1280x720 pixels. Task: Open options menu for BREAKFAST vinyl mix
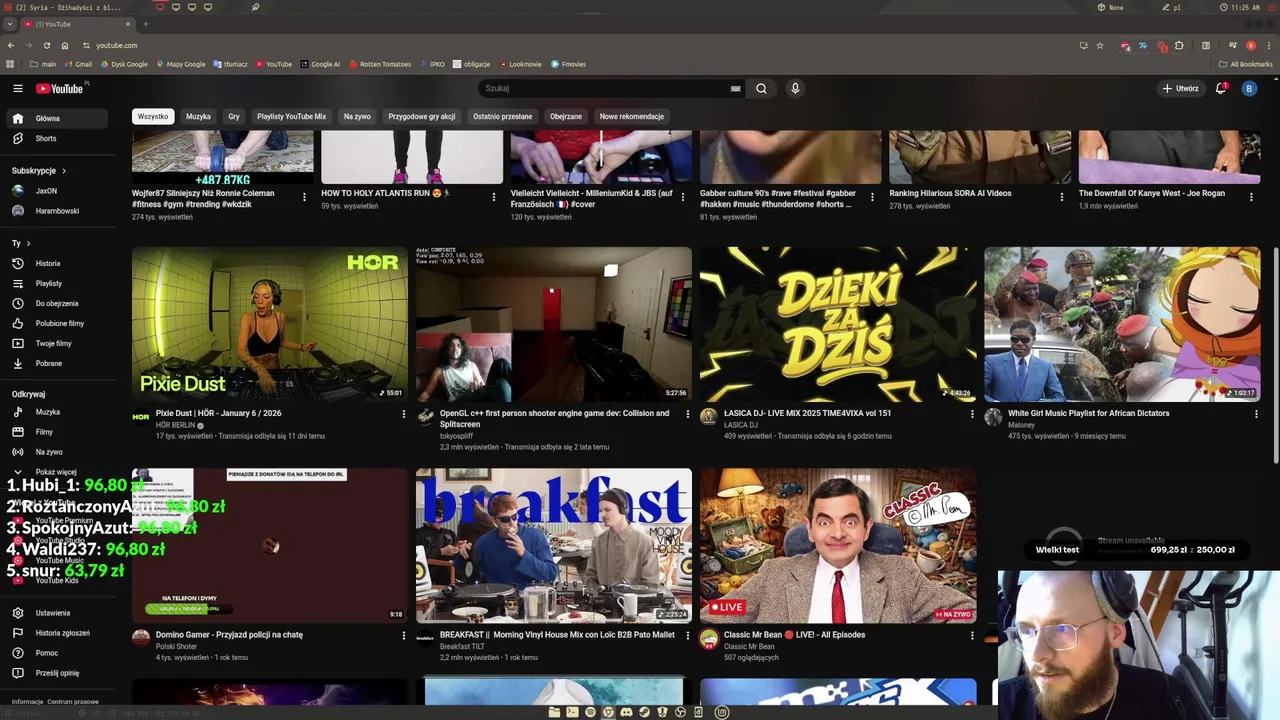pos(688,635)
